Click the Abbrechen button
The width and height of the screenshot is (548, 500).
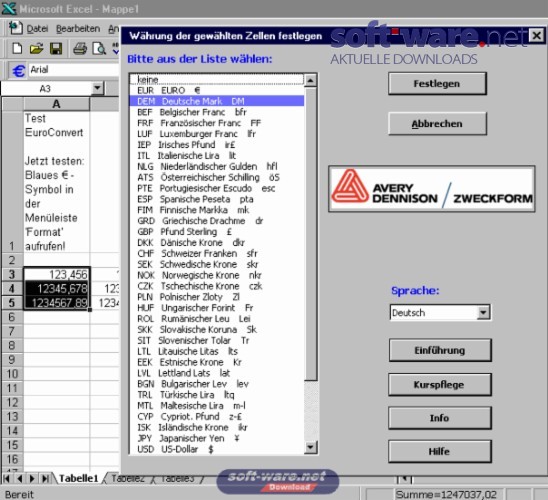(x=437, y=124)
